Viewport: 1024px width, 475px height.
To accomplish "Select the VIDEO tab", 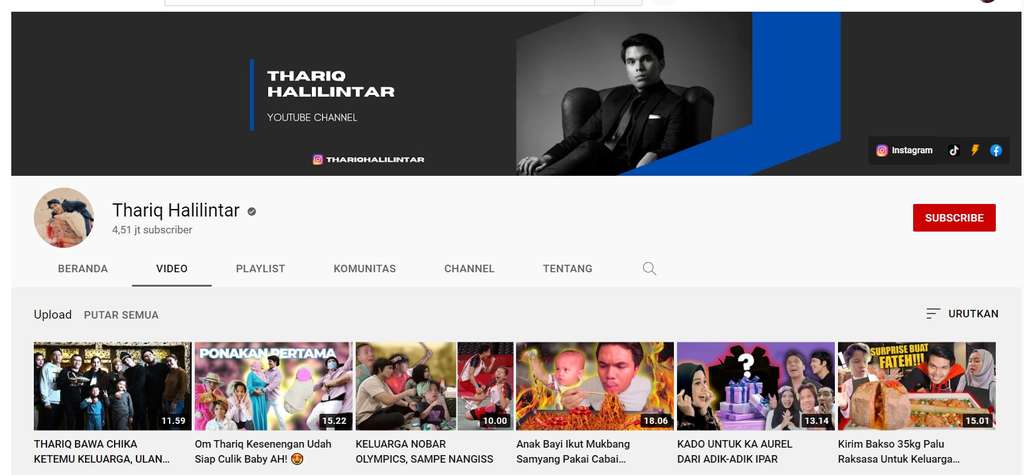I will tap(172, 269).
